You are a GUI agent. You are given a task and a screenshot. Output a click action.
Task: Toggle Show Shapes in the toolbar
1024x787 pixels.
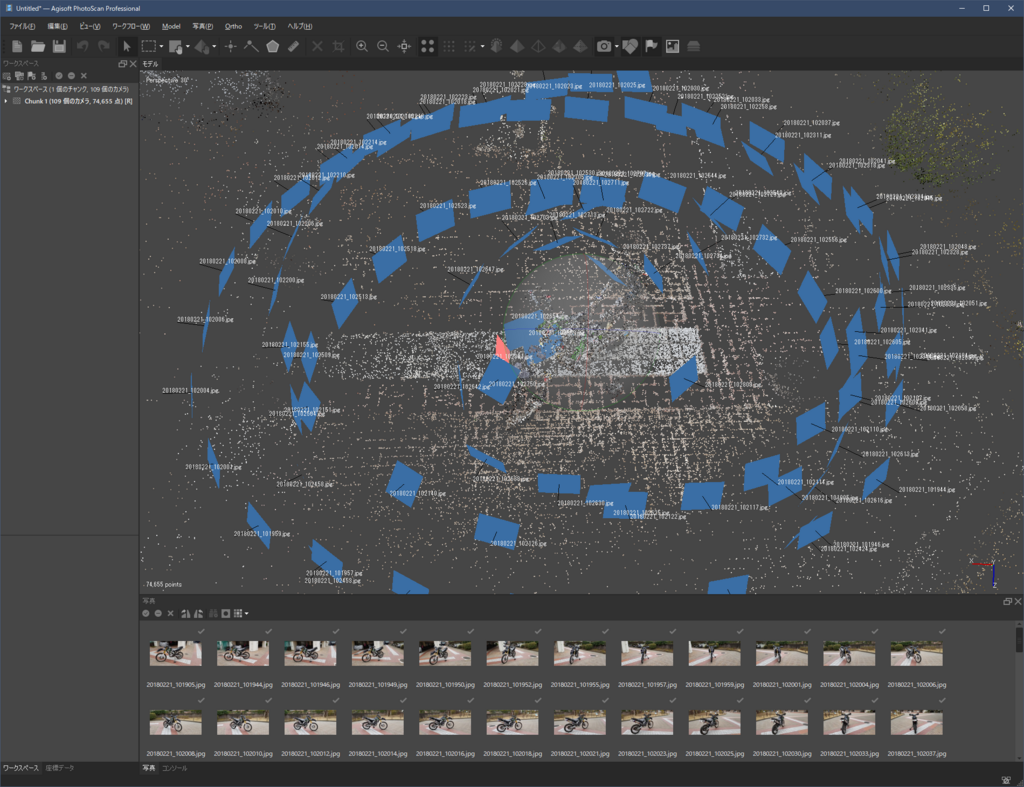(630, 46)
